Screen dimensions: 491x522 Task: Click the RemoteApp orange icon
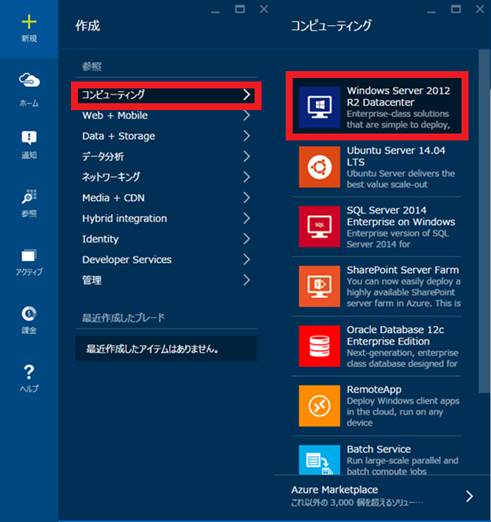click(x=319, y=406)
